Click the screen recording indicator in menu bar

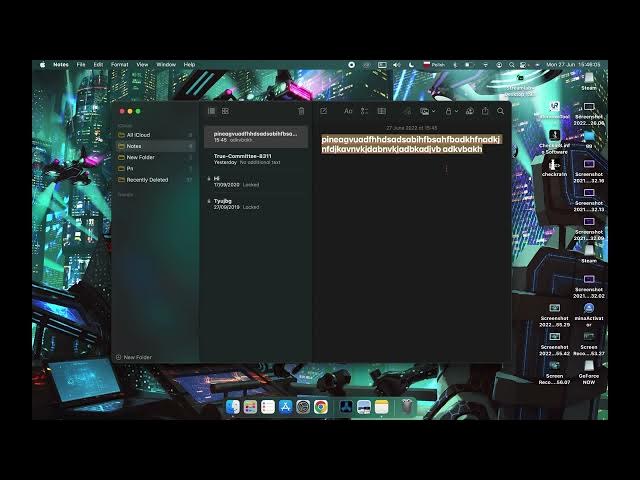point(351,64)
